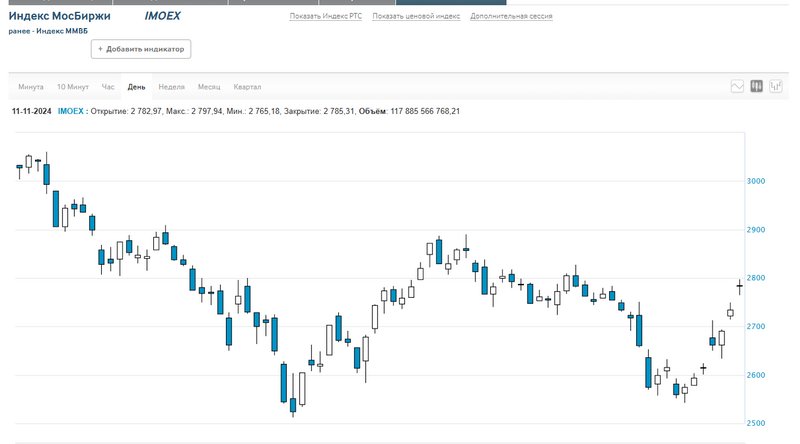The height and width of the screenshot is (444, 800).
Task: Click the 2500 price axis label
Action: point(756,424)
